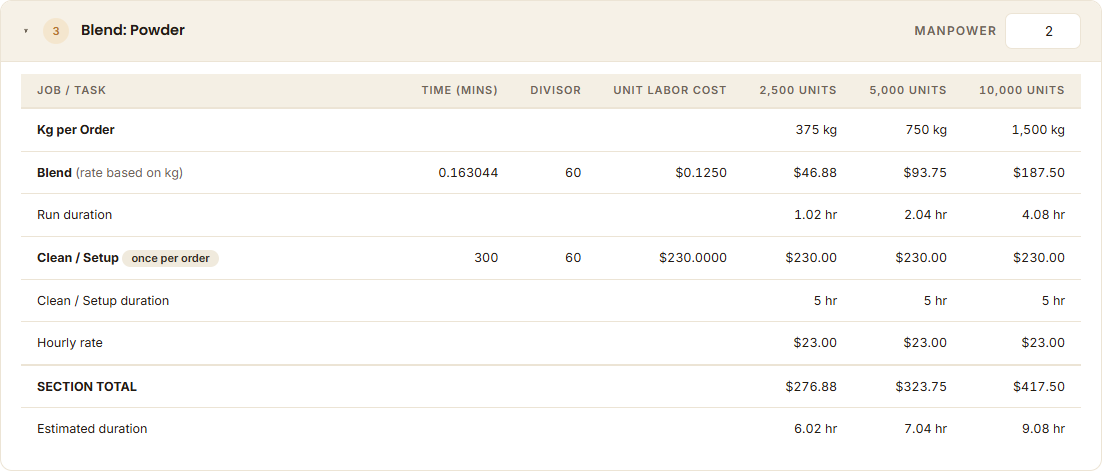Click the 4.08 hr run duration cell
Viewport: 1102px width, 471px height.
point(1043,215)
